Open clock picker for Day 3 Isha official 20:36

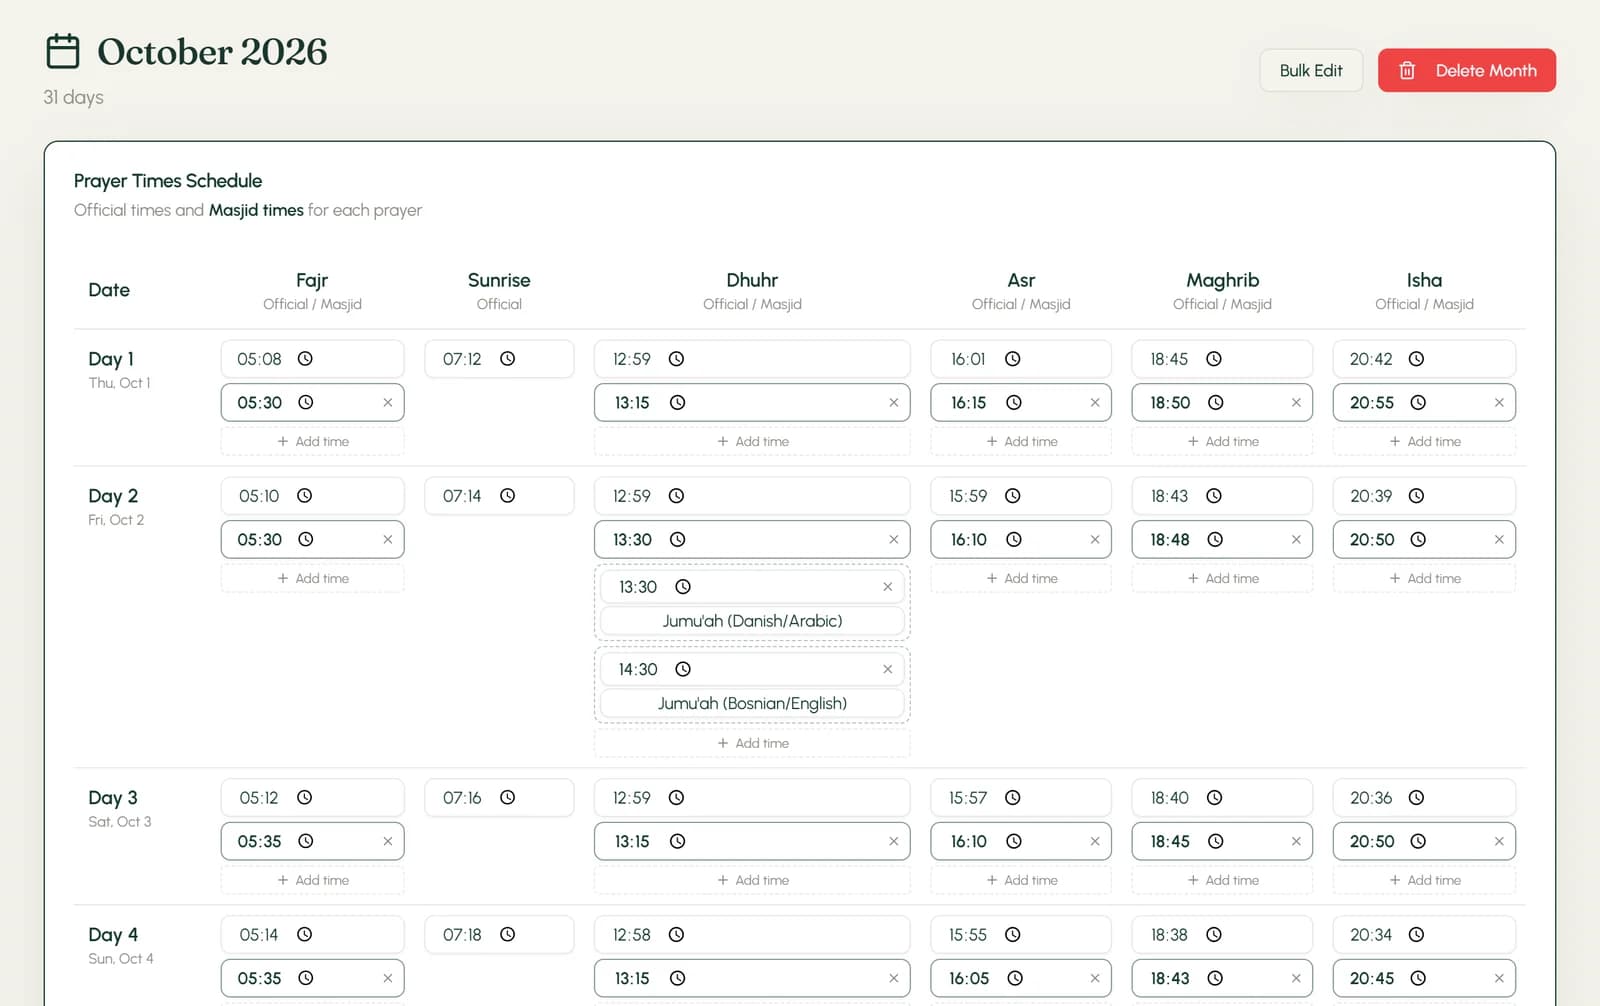[1416, 798]
